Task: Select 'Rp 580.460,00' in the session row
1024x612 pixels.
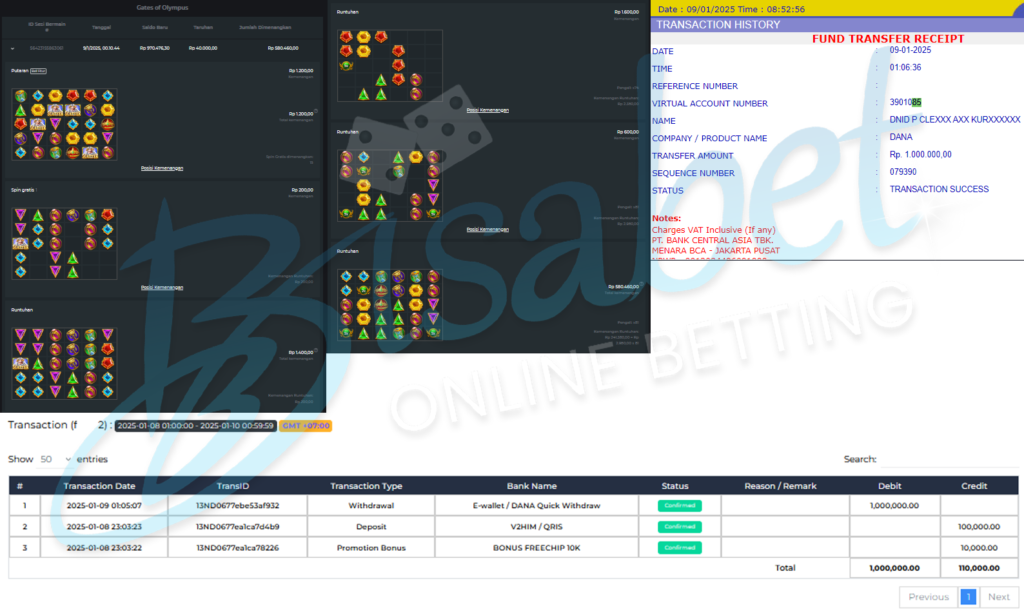Action: pyautogui.click(x=283, y=48)
